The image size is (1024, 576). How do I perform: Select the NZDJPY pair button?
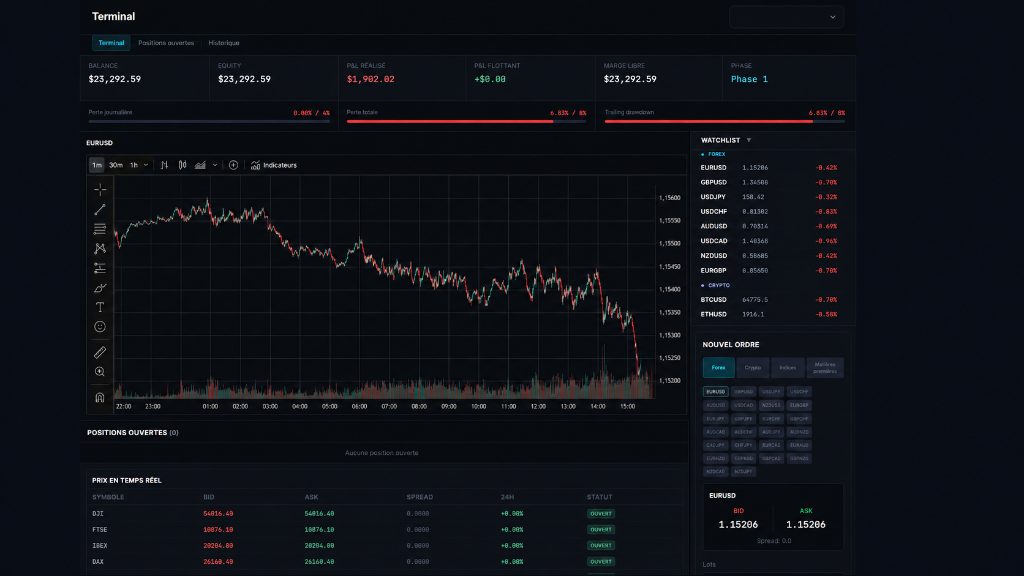743,472
